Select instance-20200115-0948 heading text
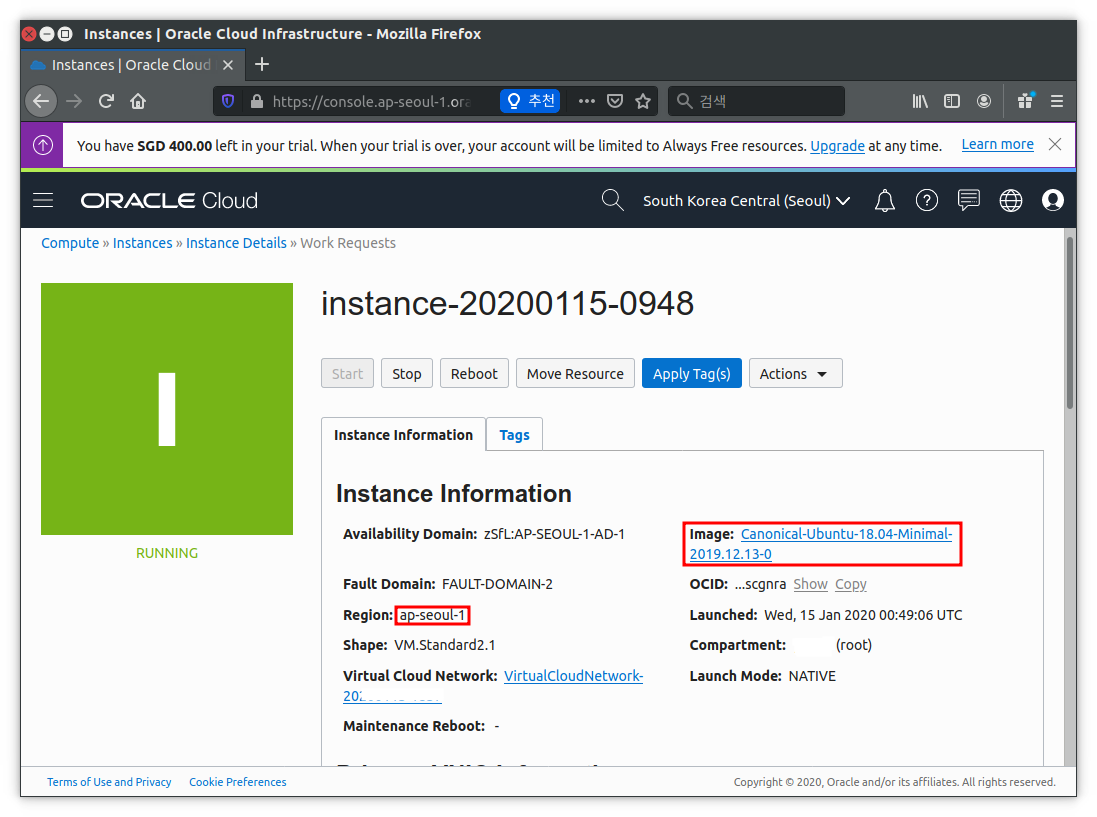The image size is (1097, 817). 507,304
